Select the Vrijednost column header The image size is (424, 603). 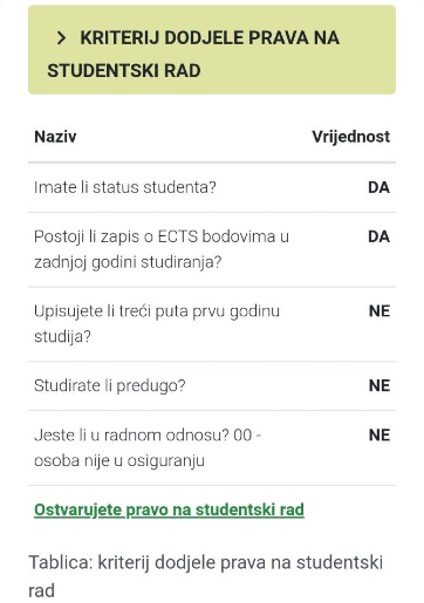point(351,137)
